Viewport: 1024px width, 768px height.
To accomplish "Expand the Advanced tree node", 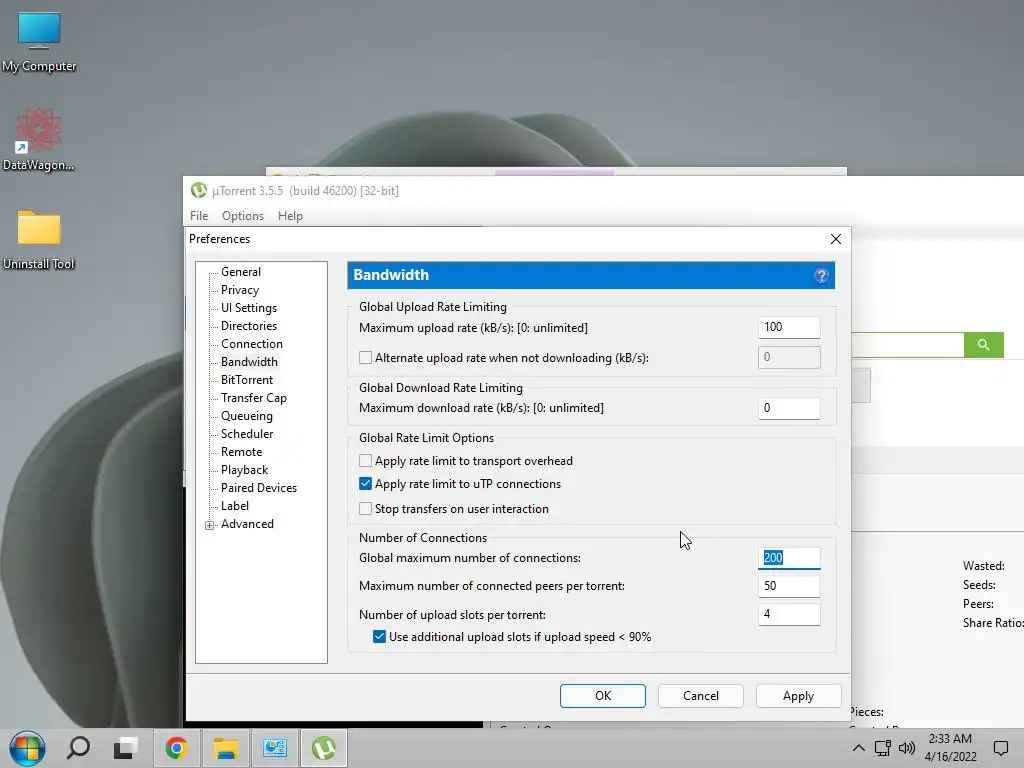I will click(x=210, y=525).
